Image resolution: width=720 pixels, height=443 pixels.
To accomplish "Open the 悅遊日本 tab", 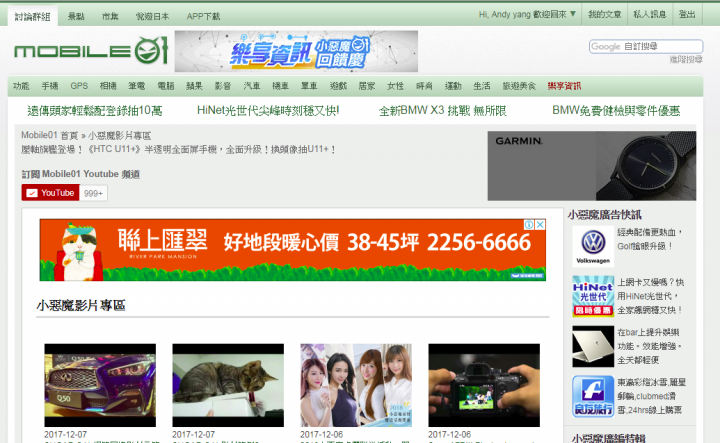I will point(152,17).
